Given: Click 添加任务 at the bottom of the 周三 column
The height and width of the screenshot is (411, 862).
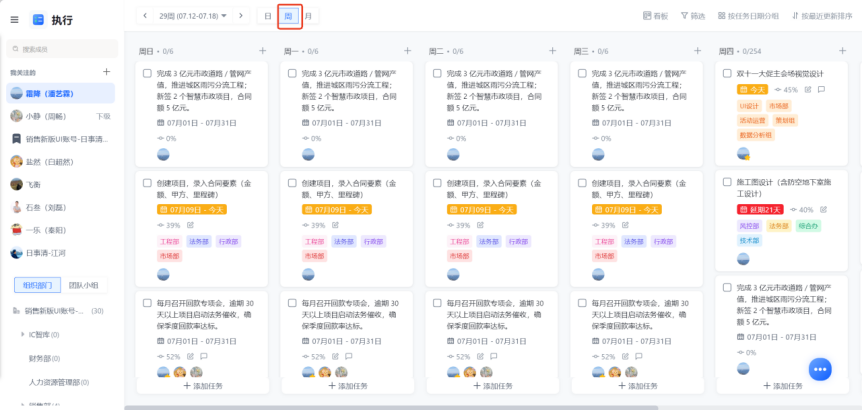Looking at the screenshot, I should tap(638, 386).
